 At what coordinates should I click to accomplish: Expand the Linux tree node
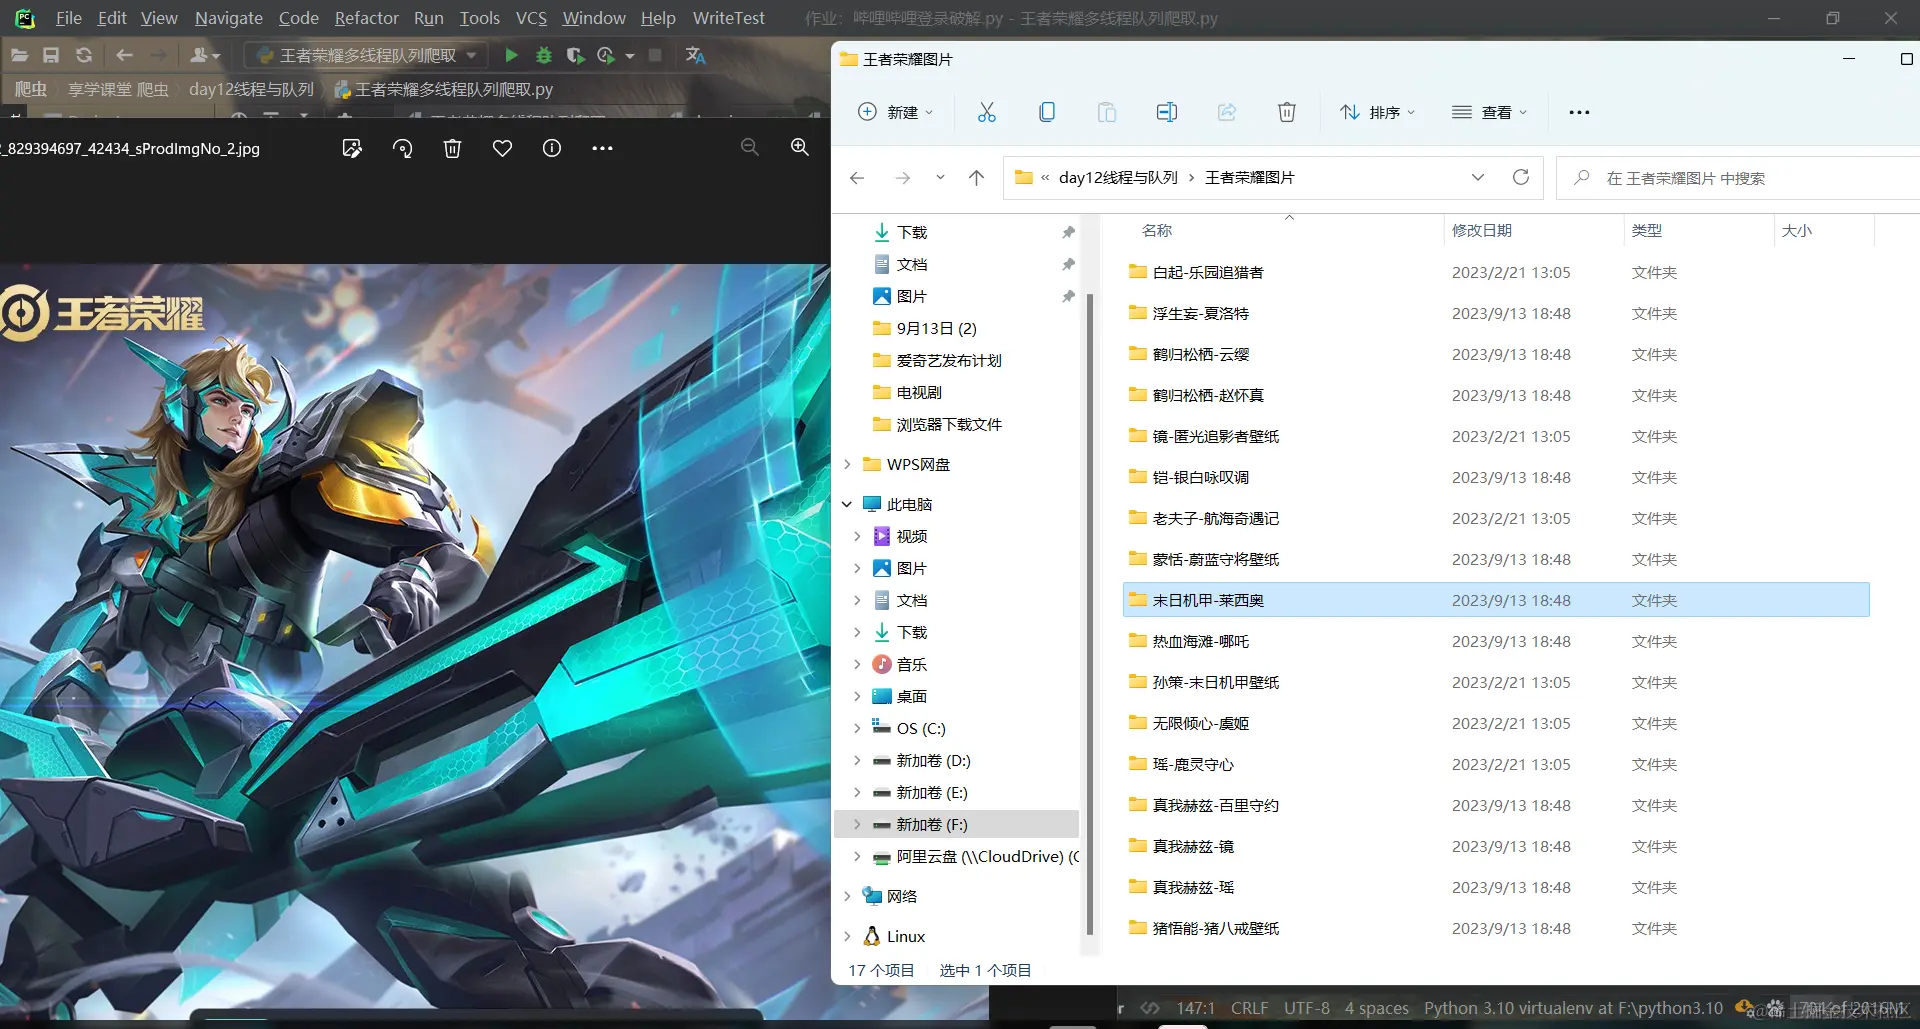(x=847, y=936)
